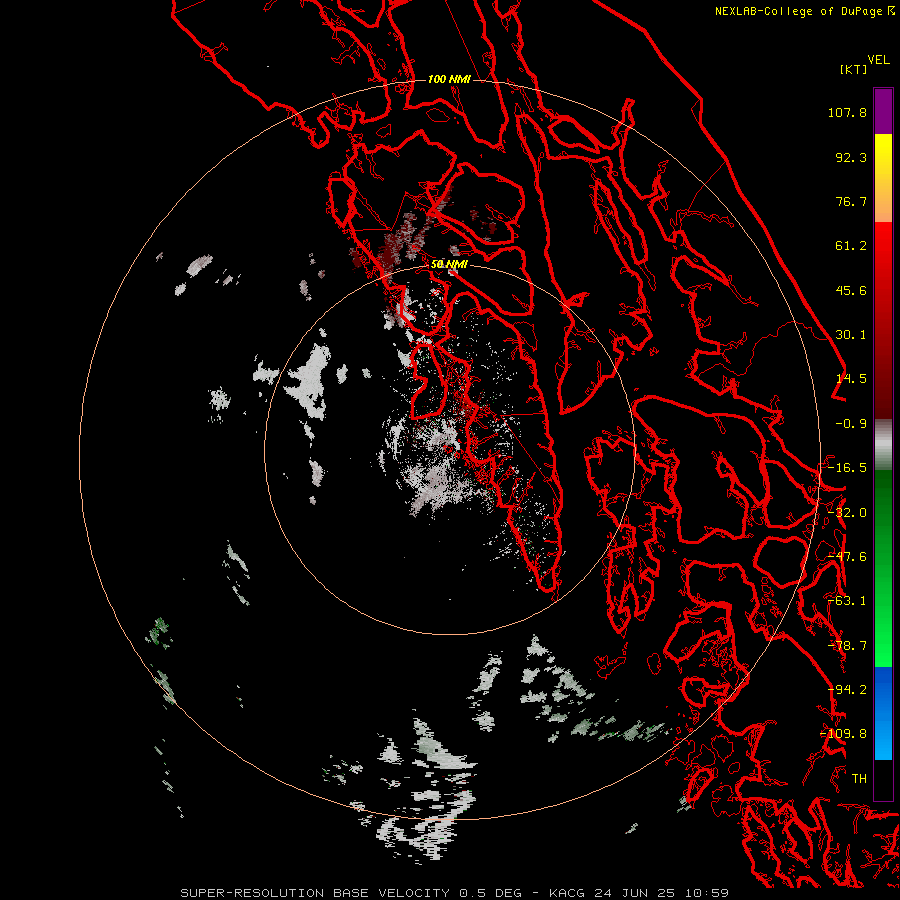
Task: Click the 107.8 velocity scale value
Action: pyautogui.click(x=847, y=112)
